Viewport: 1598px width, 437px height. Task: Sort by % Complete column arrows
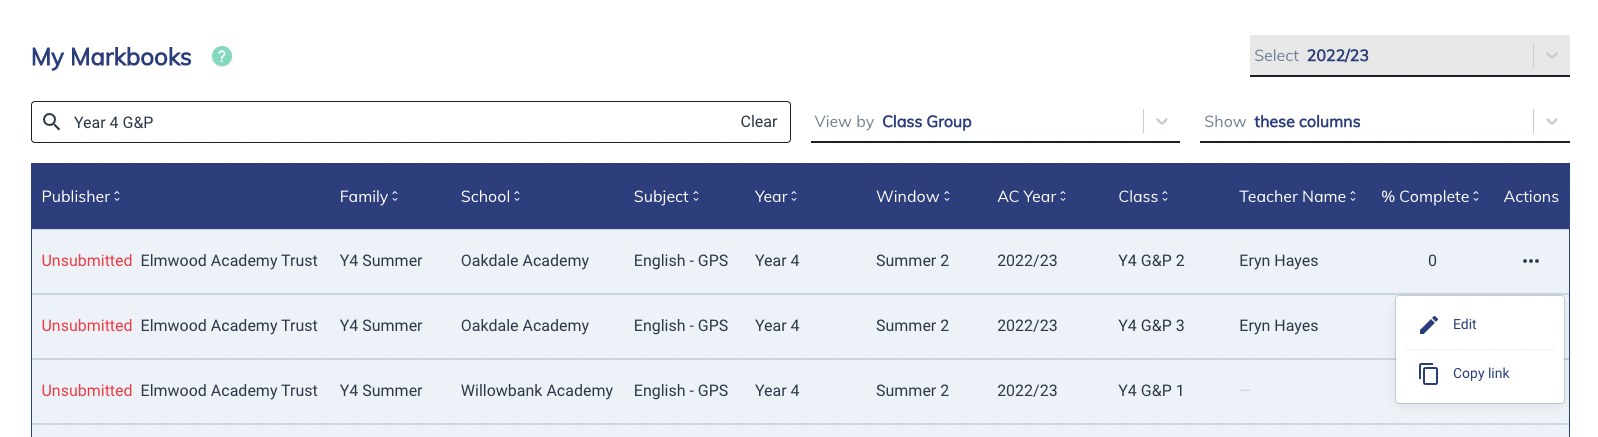(x=1475, y=196)
